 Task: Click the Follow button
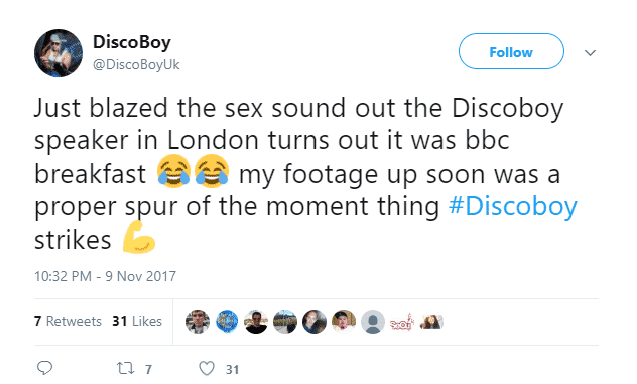coord(511,52)
